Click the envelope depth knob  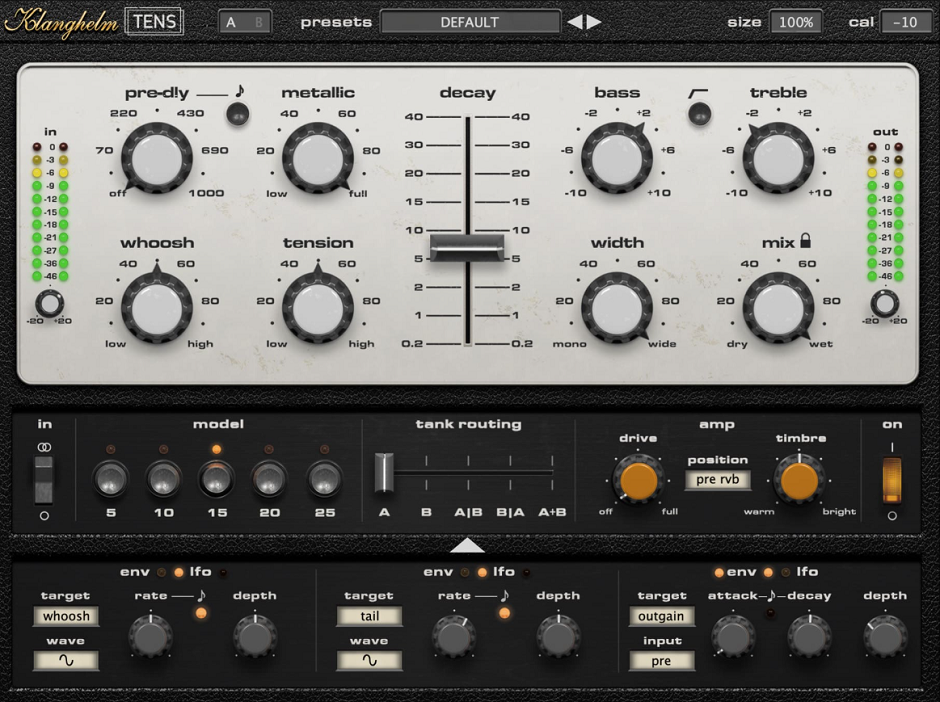(885, 634)
